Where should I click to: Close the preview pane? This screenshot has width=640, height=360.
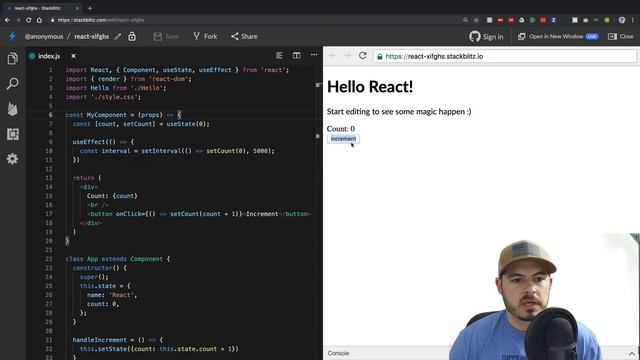tap(620, 36)
